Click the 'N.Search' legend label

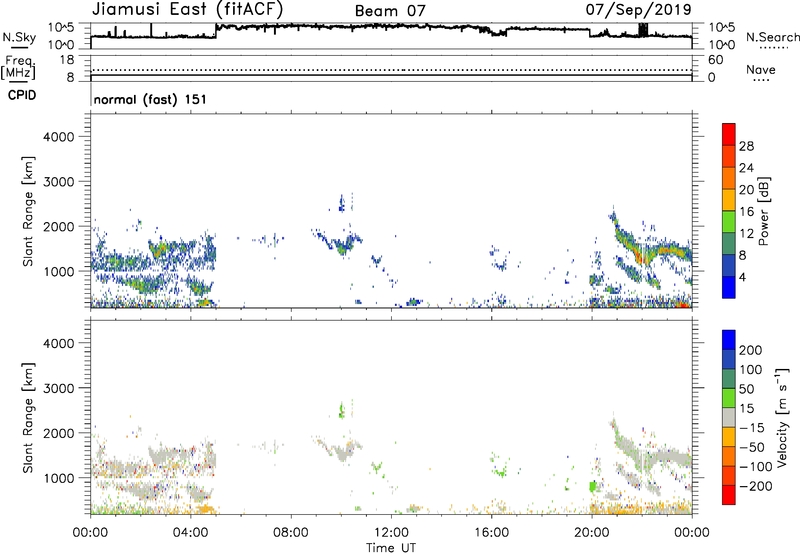[772, 37]
